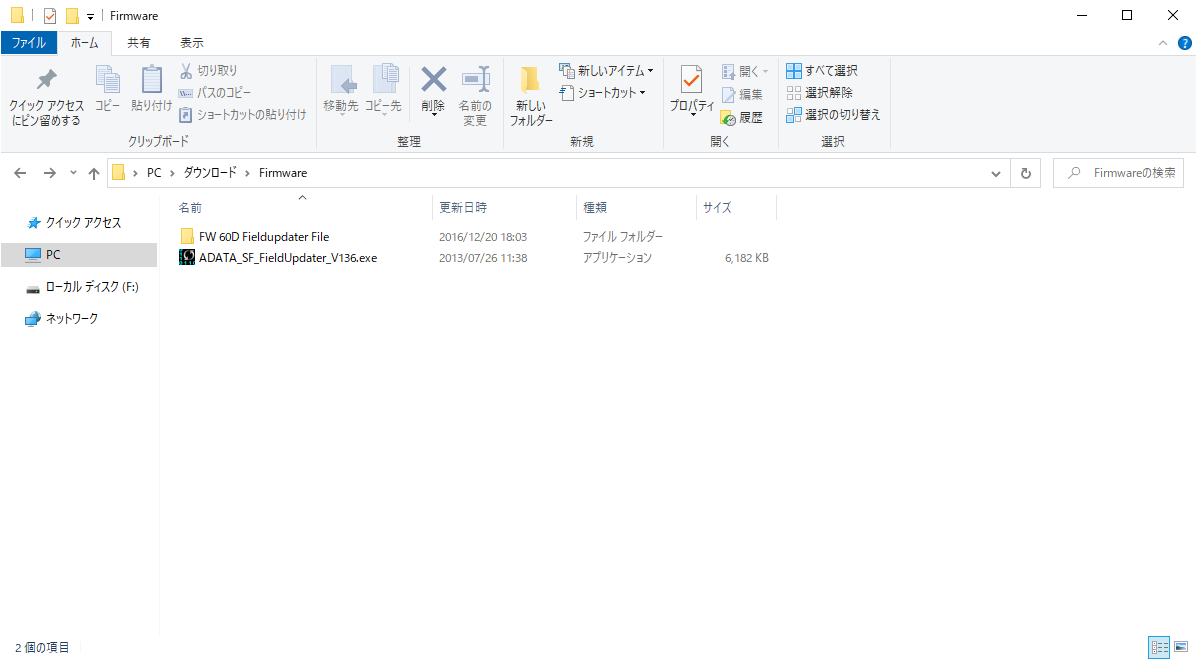
Task: Go back with left arrow
Action: pos(21,173)
